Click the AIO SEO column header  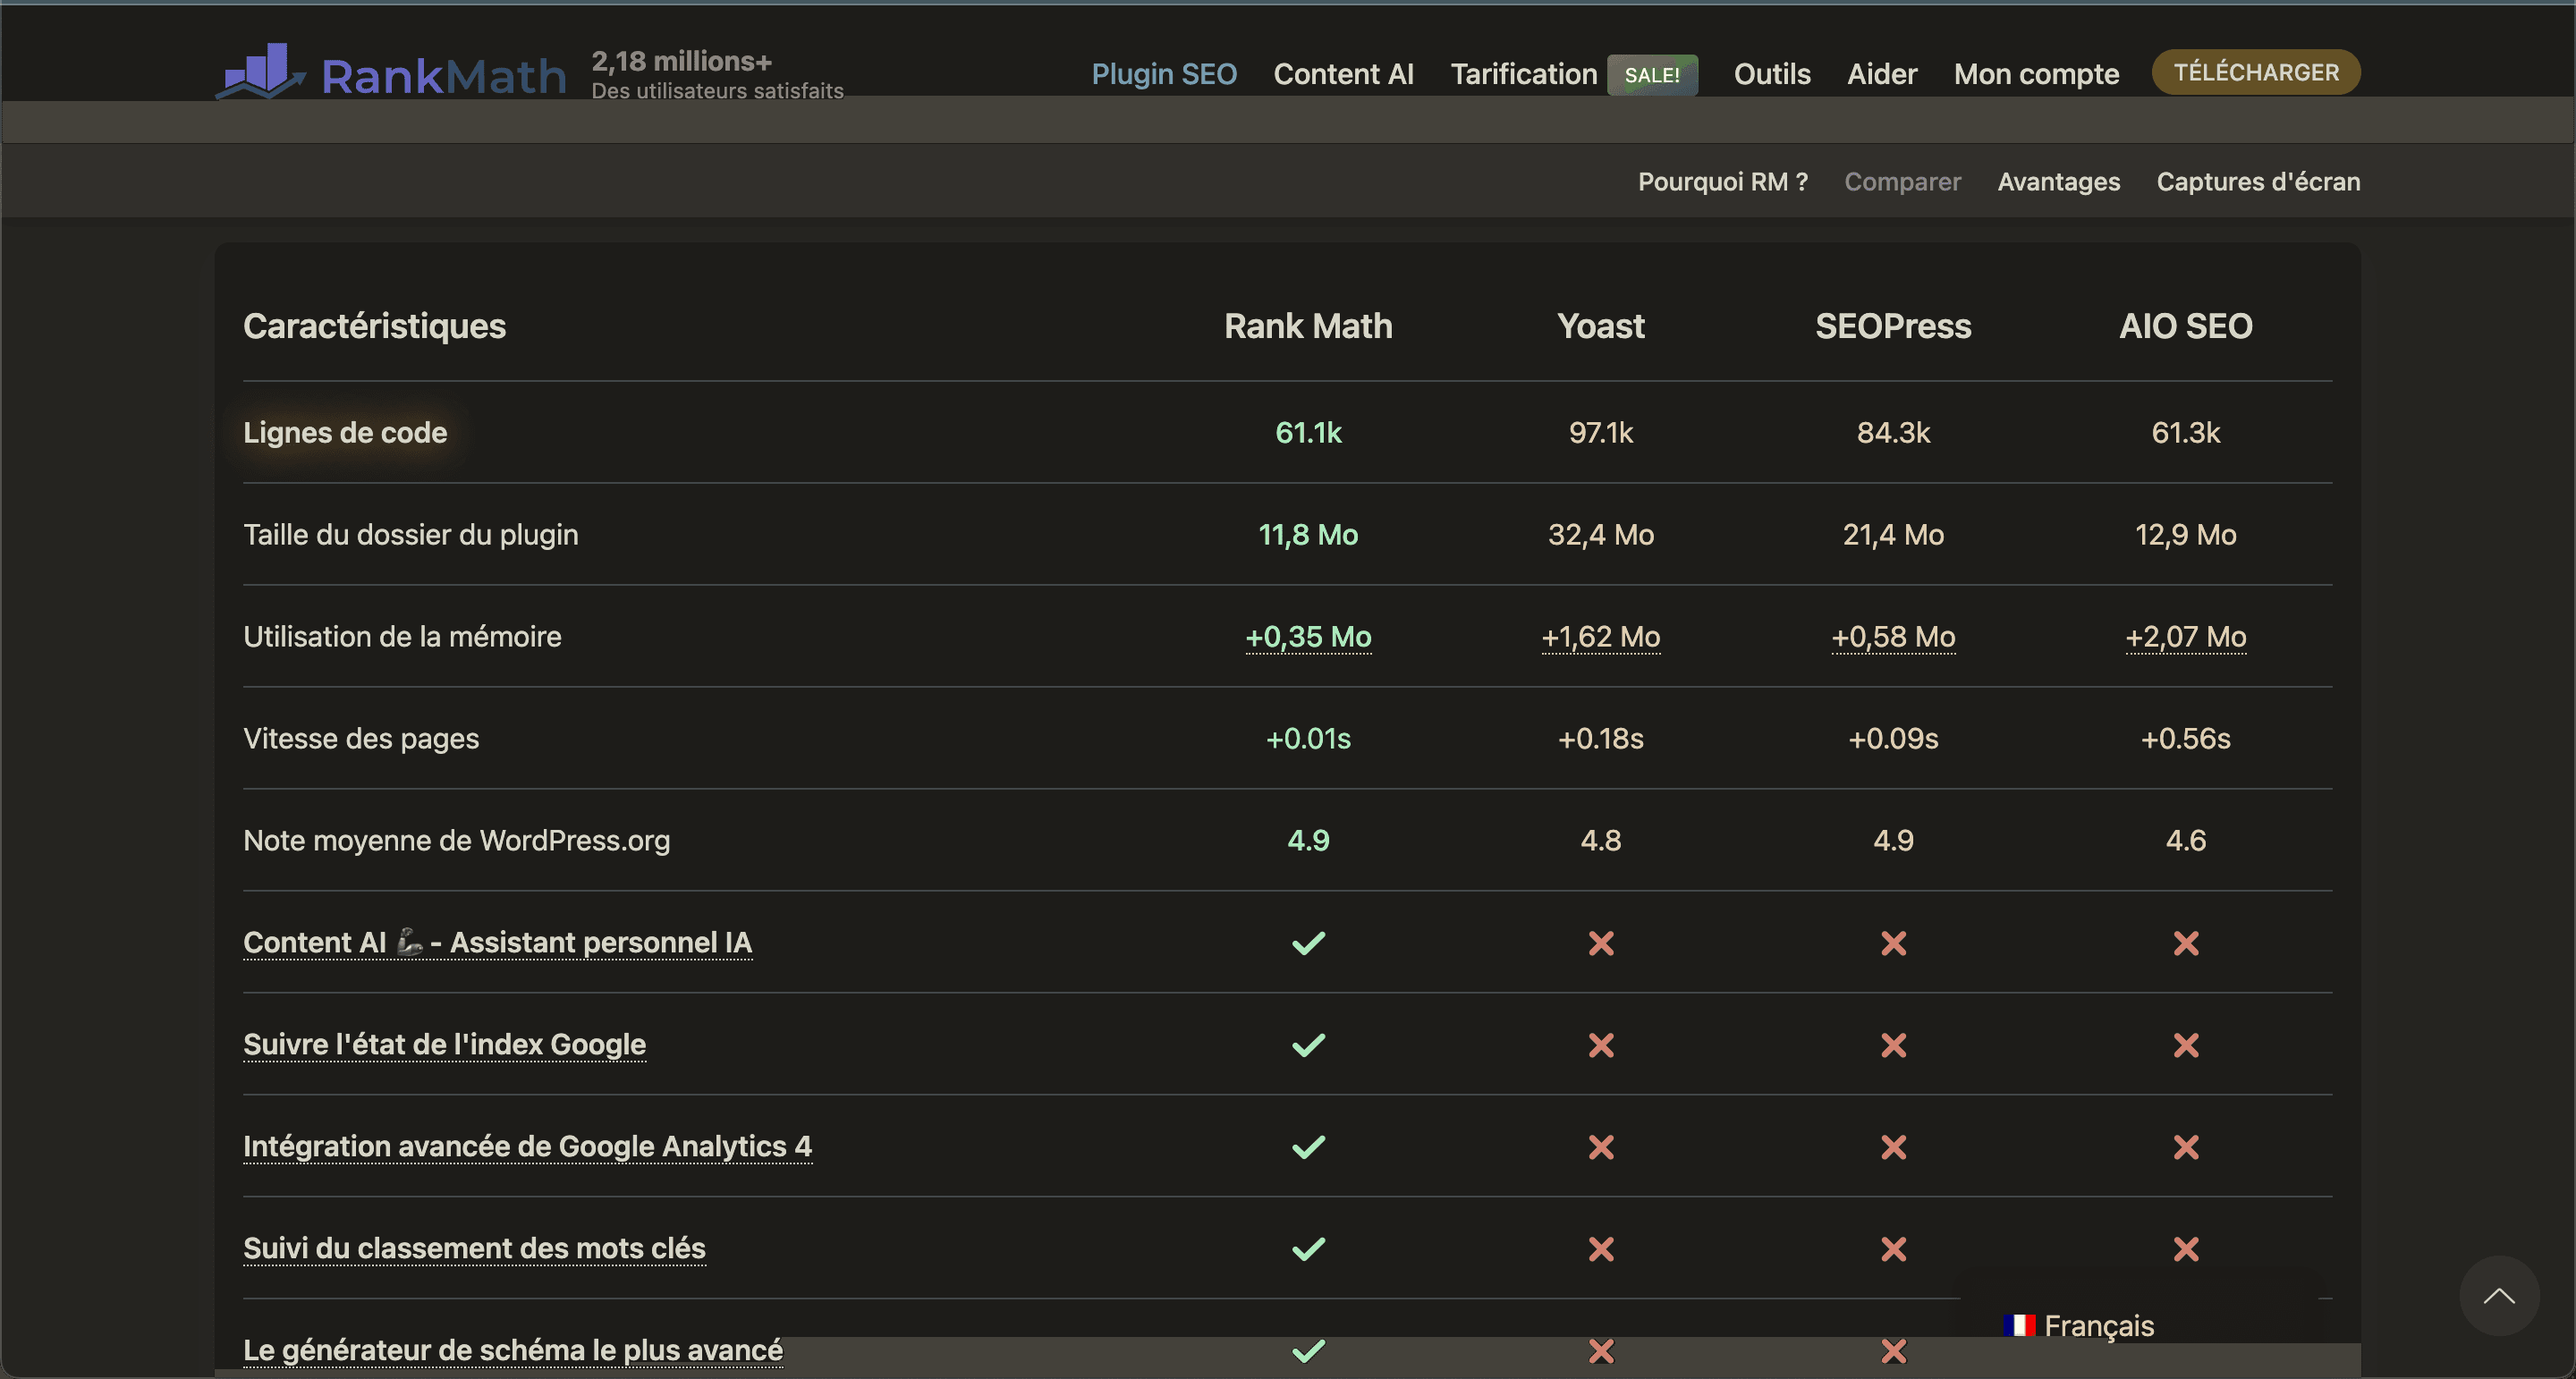tap(2185, 326)
